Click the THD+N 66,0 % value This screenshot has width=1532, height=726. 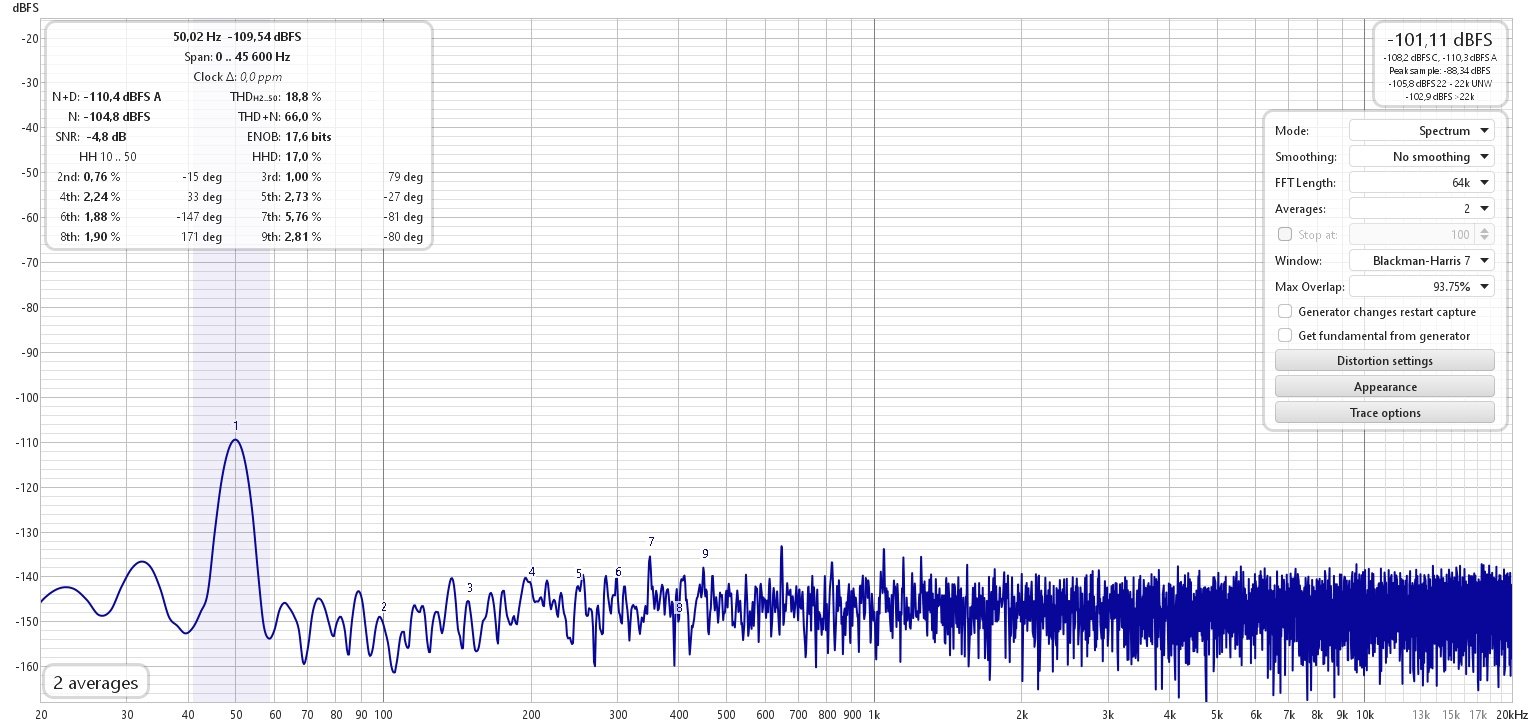[x=304, y=117]
